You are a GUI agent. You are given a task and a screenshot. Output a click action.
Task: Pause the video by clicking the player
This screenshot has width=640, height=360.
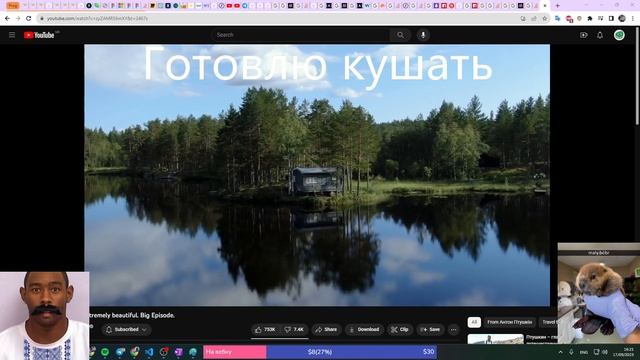point(317,176)
